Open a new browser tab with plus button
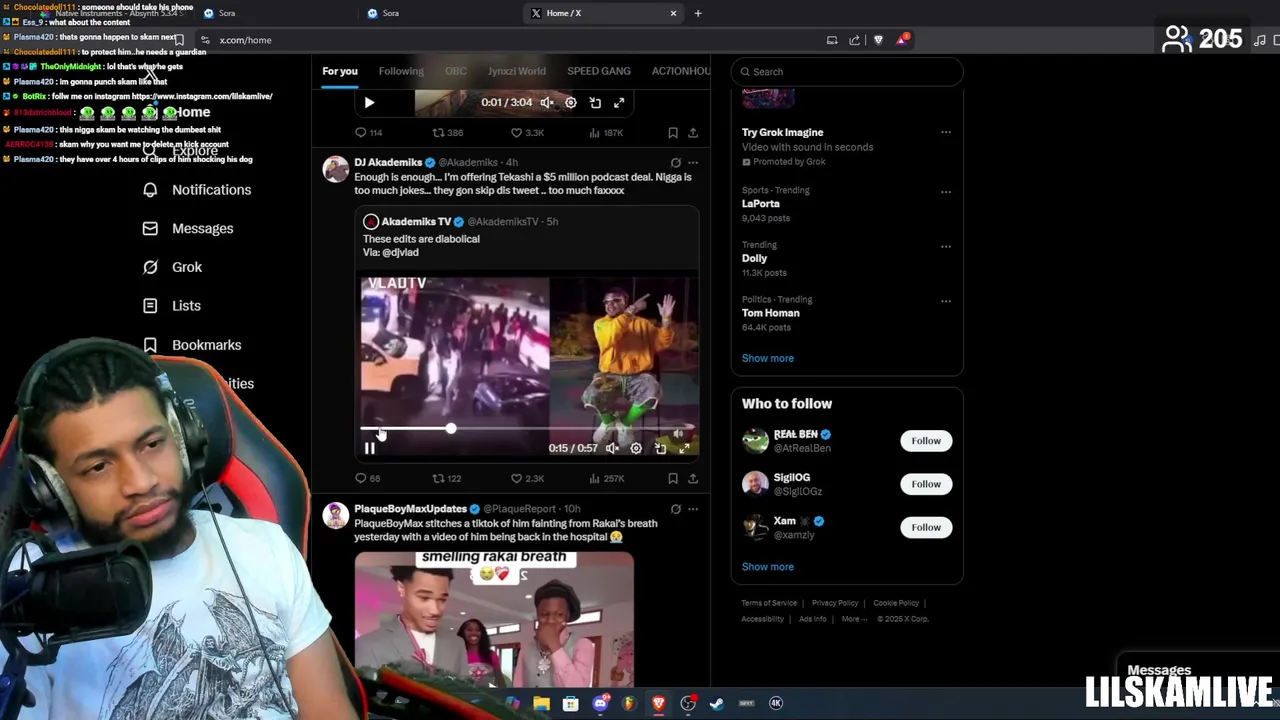1280x720 pixels. pyautogui.click(x=698, y=13)
